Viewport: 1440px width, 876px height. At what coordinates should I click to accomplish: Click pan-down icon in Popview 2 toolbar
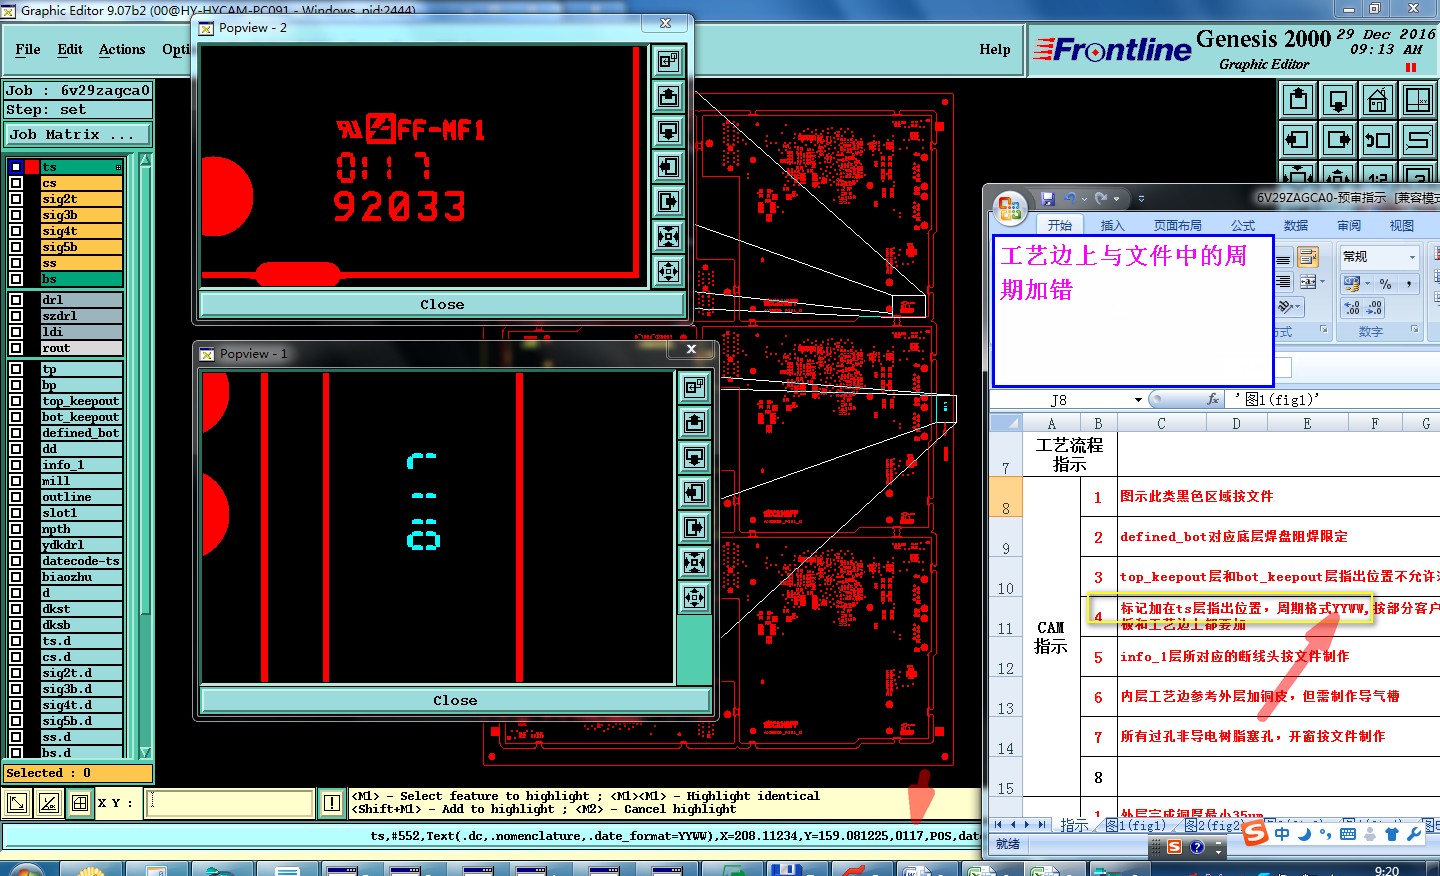point(668,131)
